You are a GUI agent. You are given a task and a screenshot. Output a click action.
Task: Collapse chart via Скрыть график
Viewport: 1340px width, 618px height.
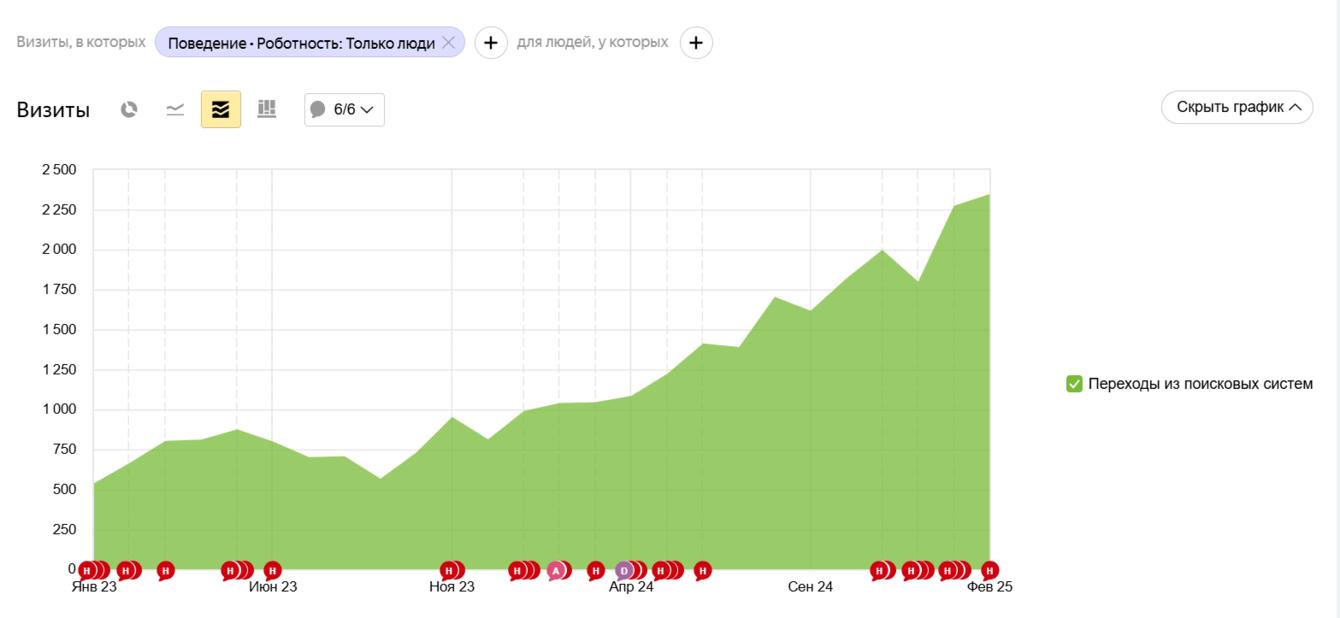pos(1237,107)
